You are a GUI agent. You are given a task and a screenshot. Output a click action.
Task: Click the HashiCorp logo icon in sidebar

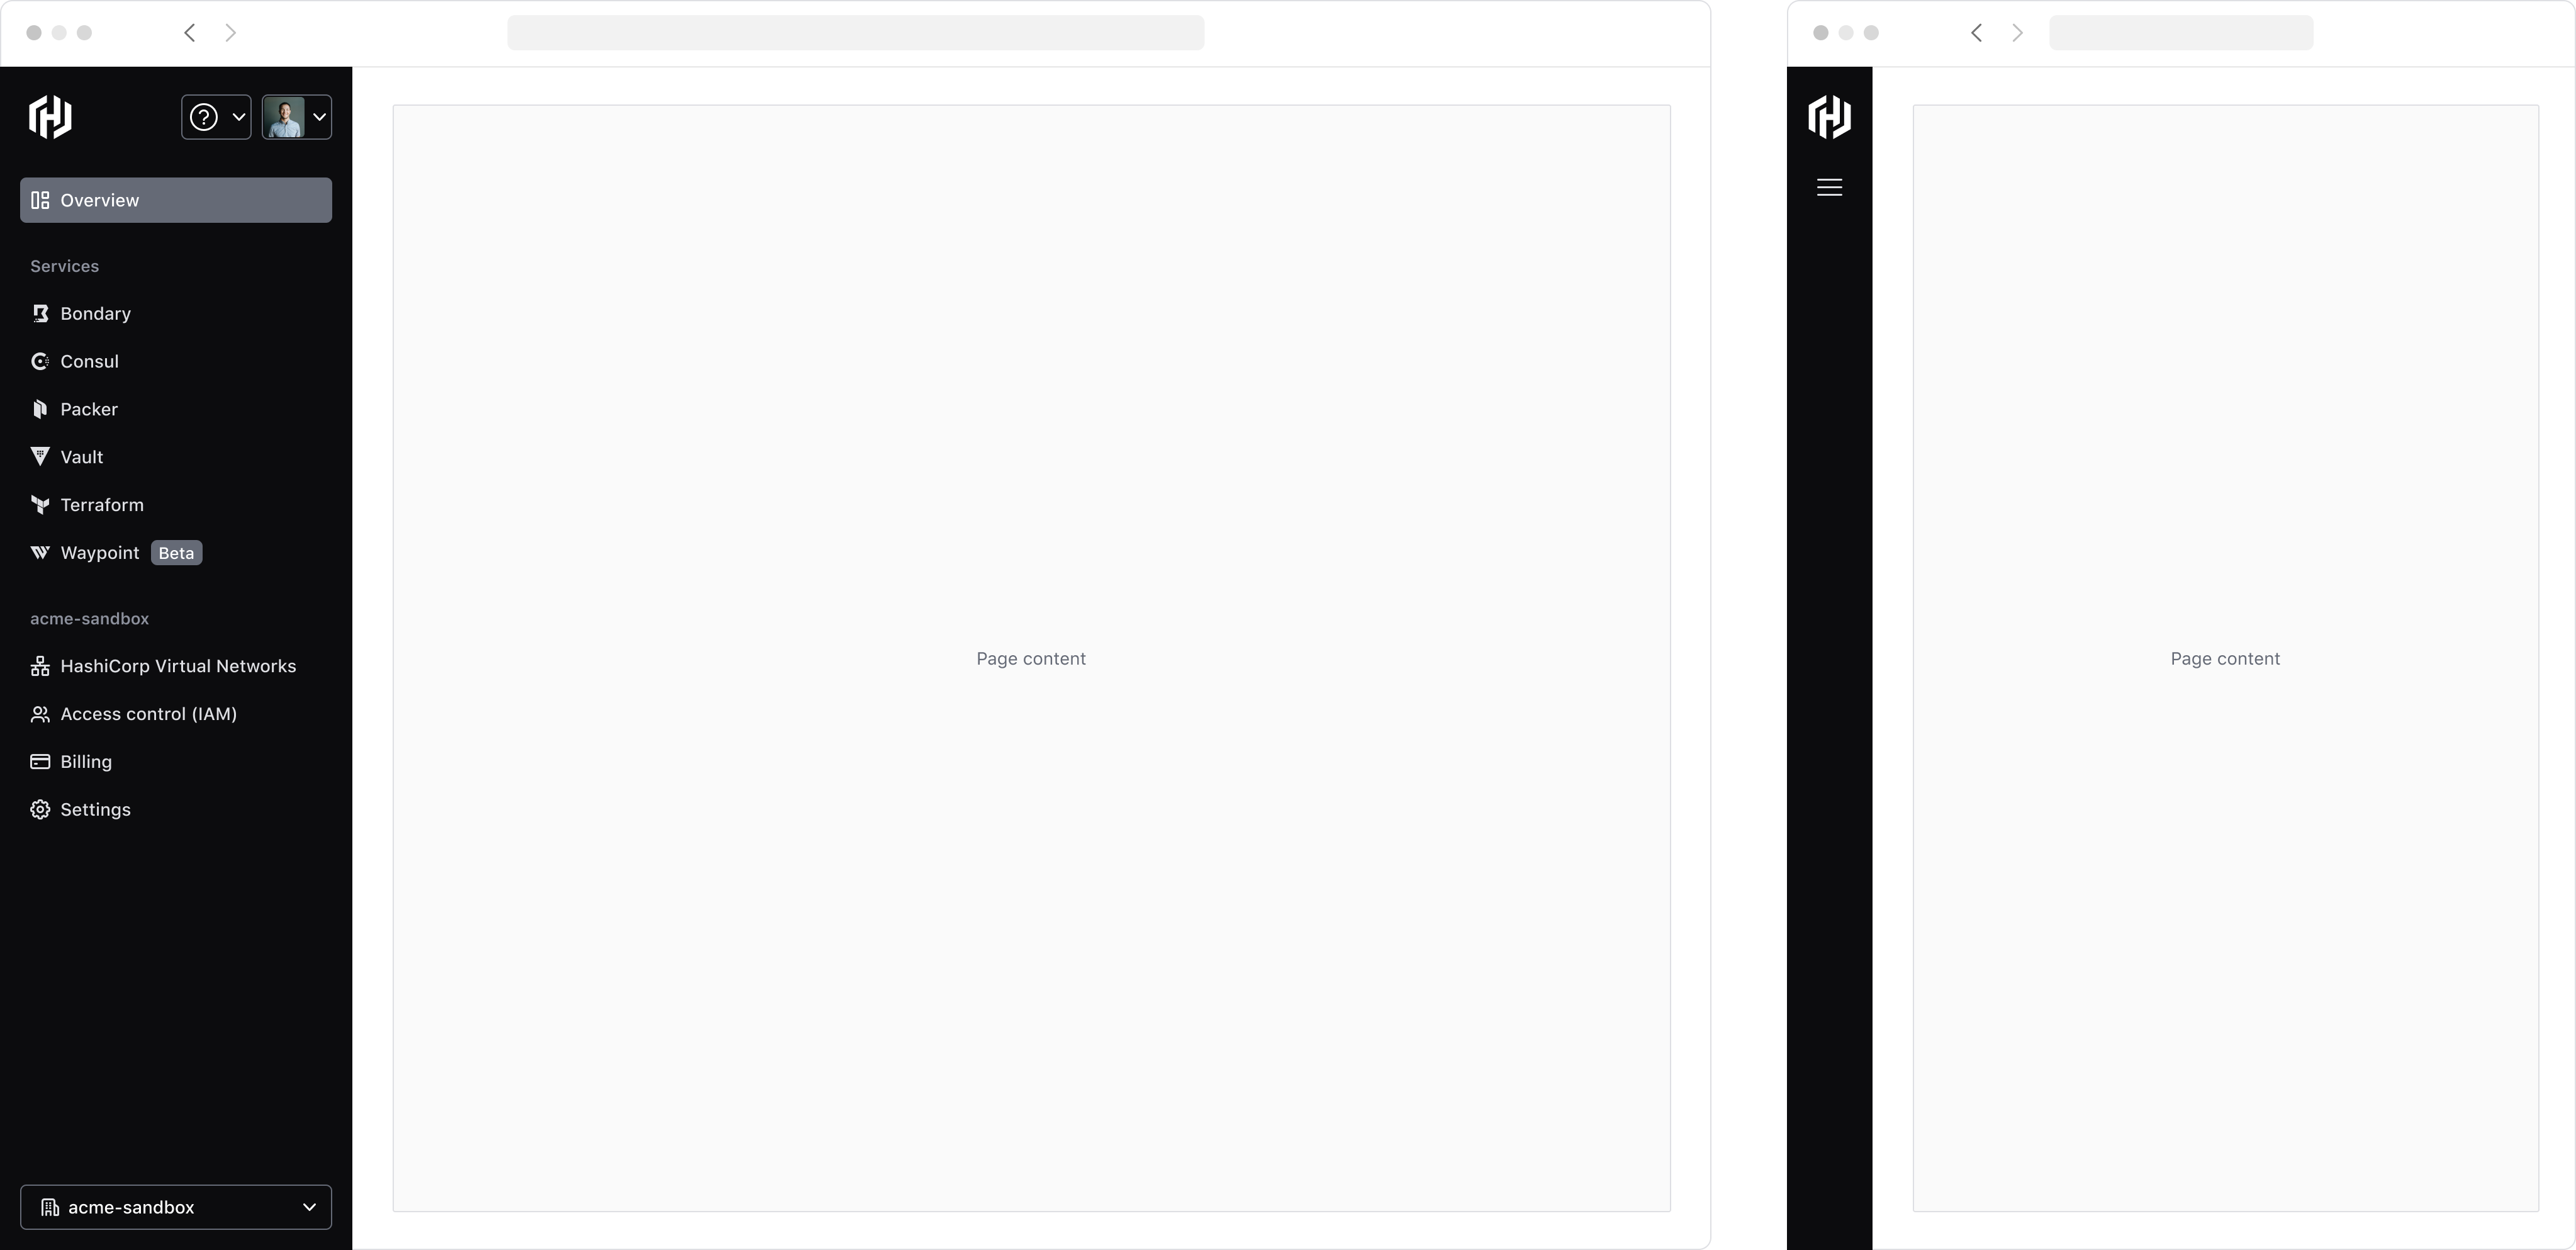pos(49,115)
